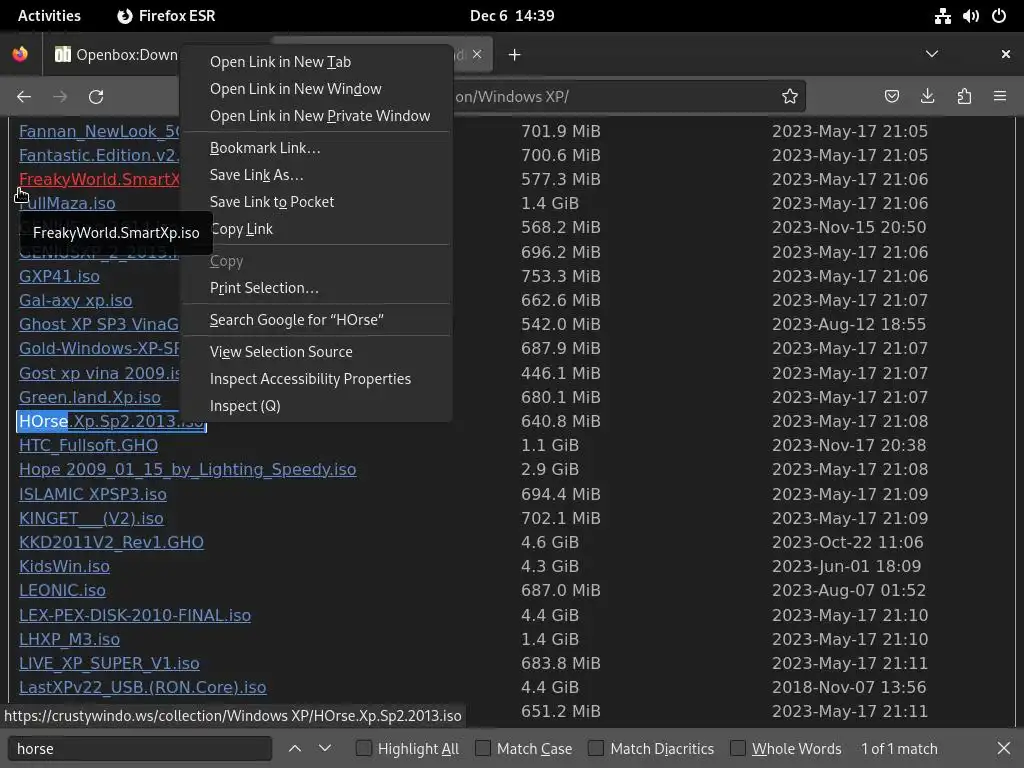Open KidsWin.iso link
The height and width of the screenshot is (768, 1024).
pos(64,567)
